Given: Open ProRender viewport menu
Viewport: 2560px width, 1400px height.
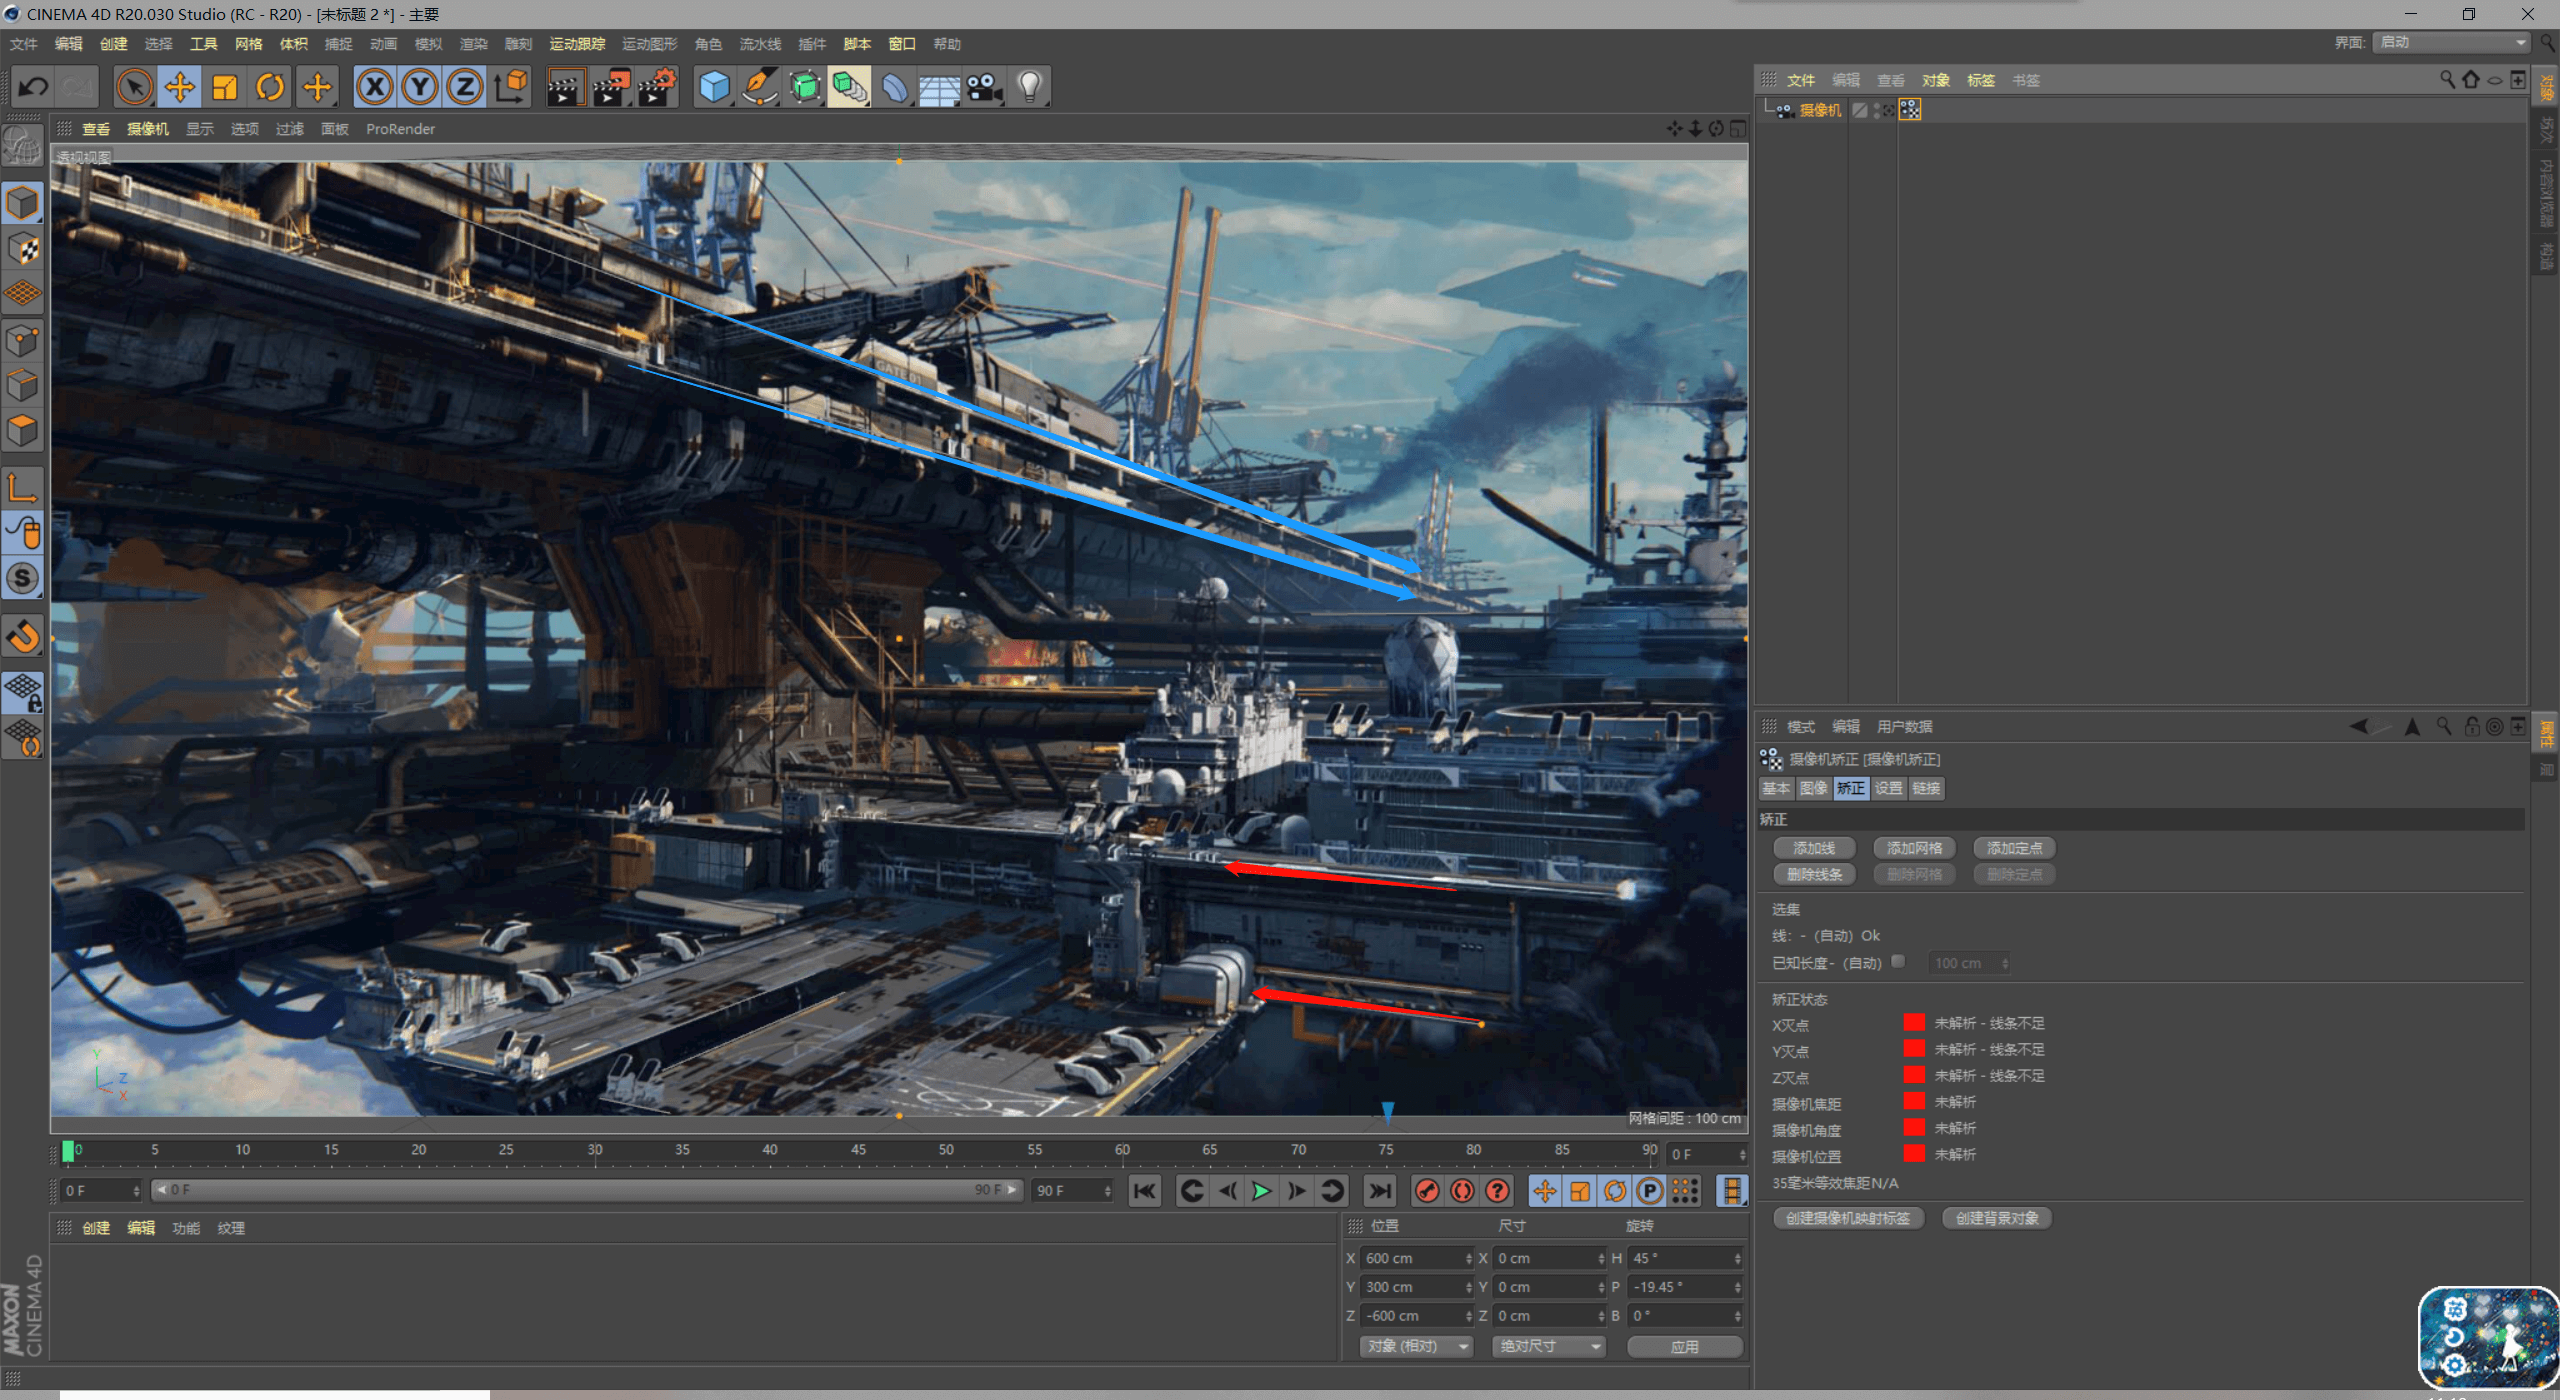Looking at the screenshot, I should point(400,129).
